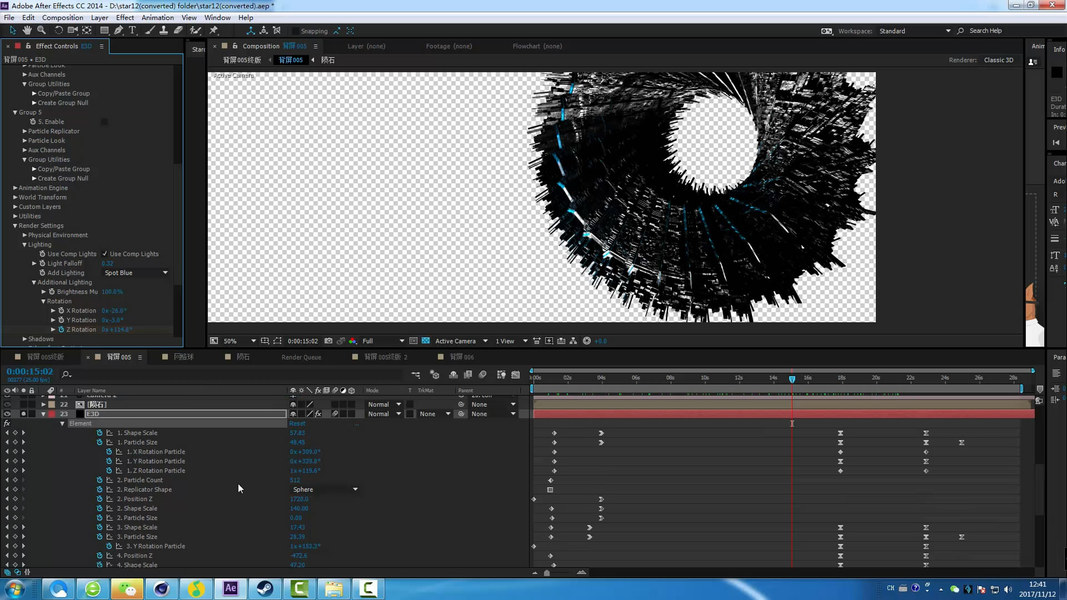The image size is (1067, 600).
Task: Select the Unified Camera tool
Action: pos(72,31)
